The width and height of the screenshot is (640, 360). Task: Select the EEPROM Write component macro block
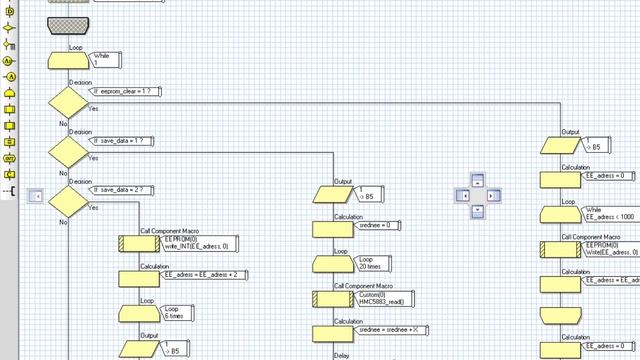[560, 249]
